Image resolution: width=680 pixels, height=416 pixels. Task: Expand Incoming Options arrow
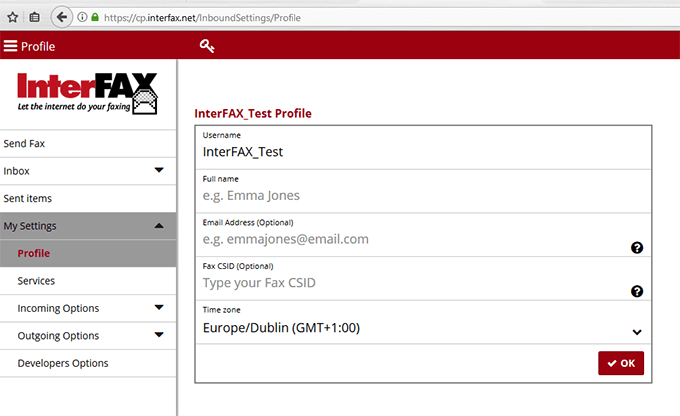pyautogui.click(x=159, y=308)
